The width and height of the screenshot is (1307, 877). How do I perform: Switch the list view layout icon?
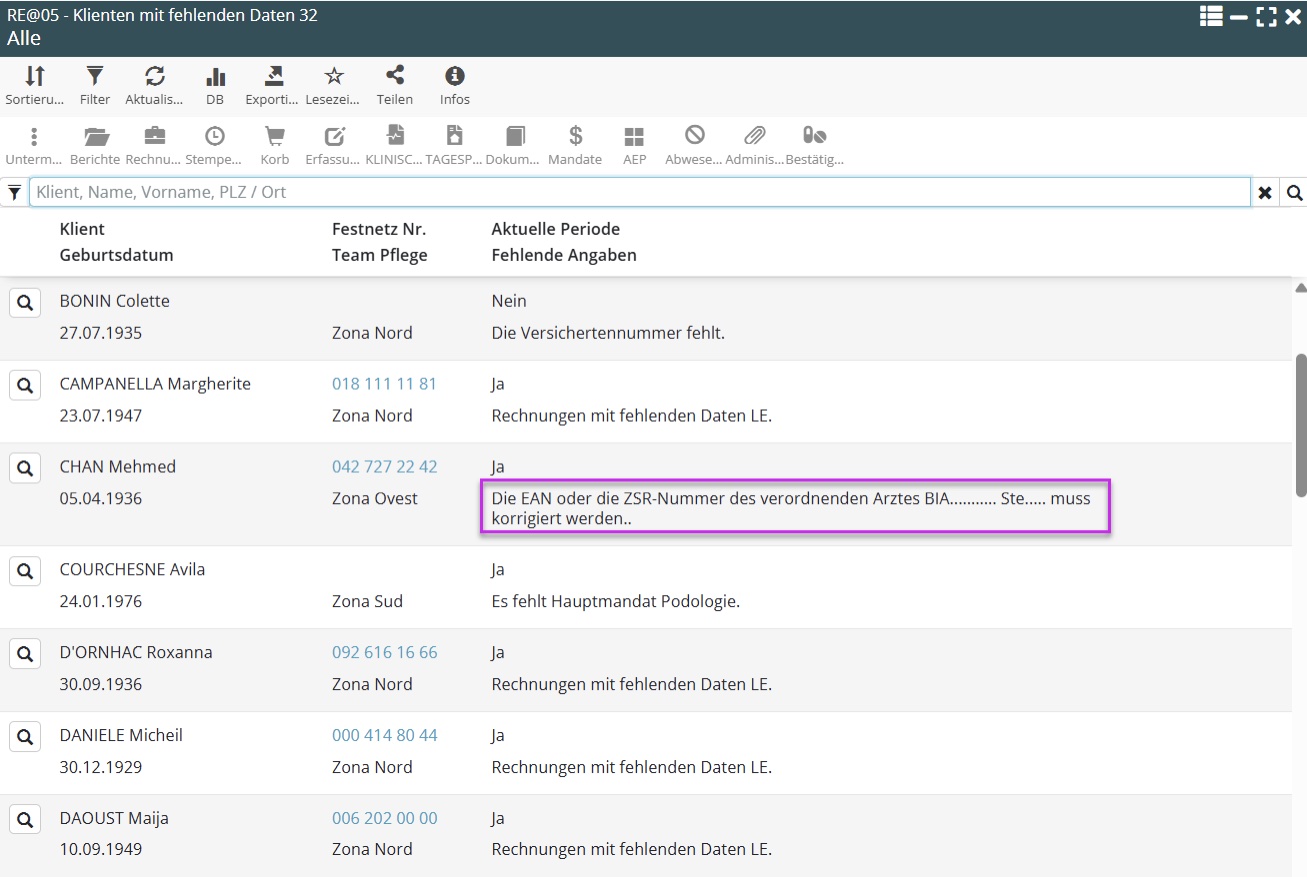coord(1211,16)
